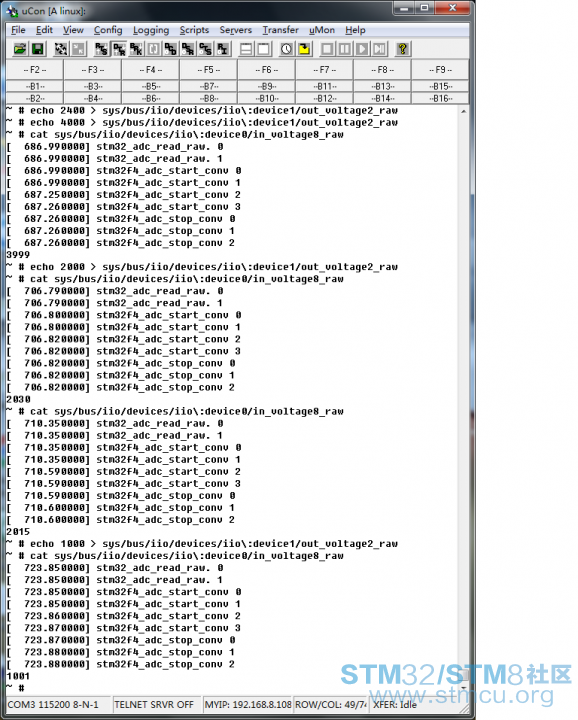Click the single window layout icon

click(264, 49)
